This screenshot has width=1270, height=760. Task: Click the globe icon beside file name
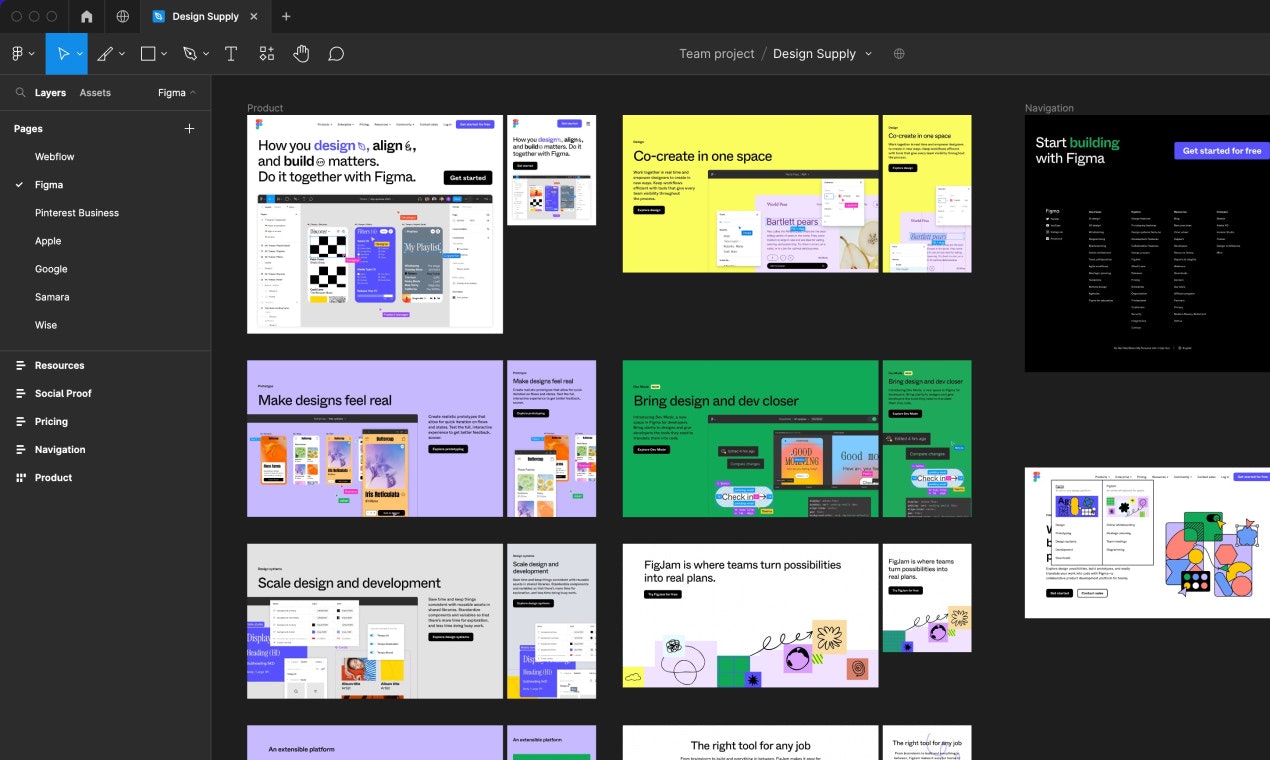(899, 54)
